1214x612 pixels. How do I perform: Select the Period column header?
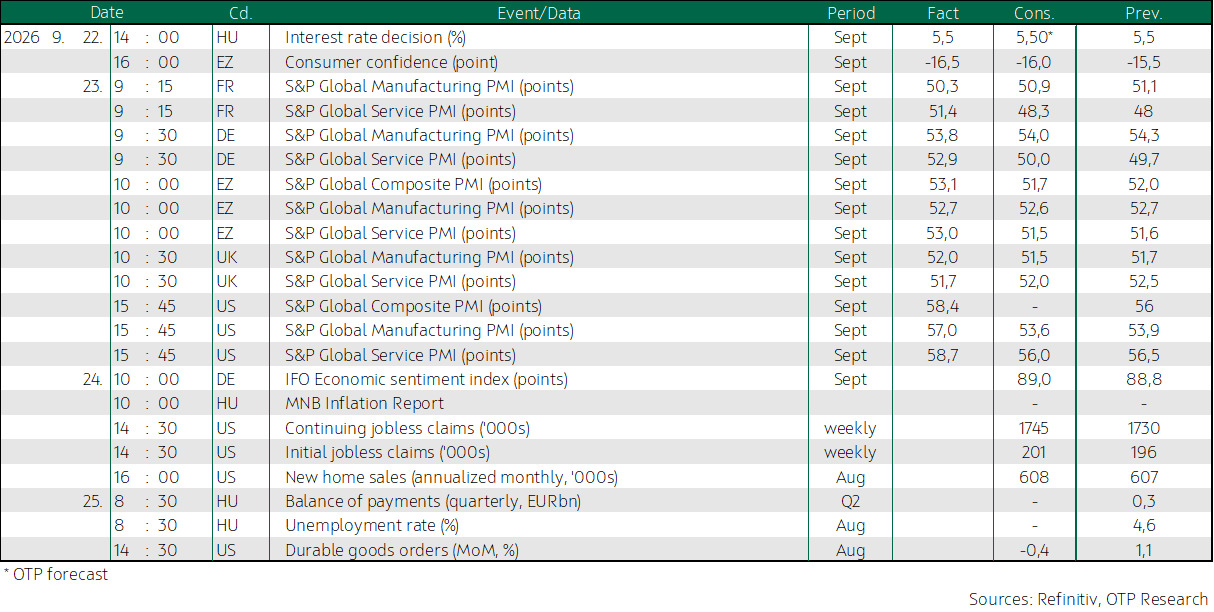851,13
